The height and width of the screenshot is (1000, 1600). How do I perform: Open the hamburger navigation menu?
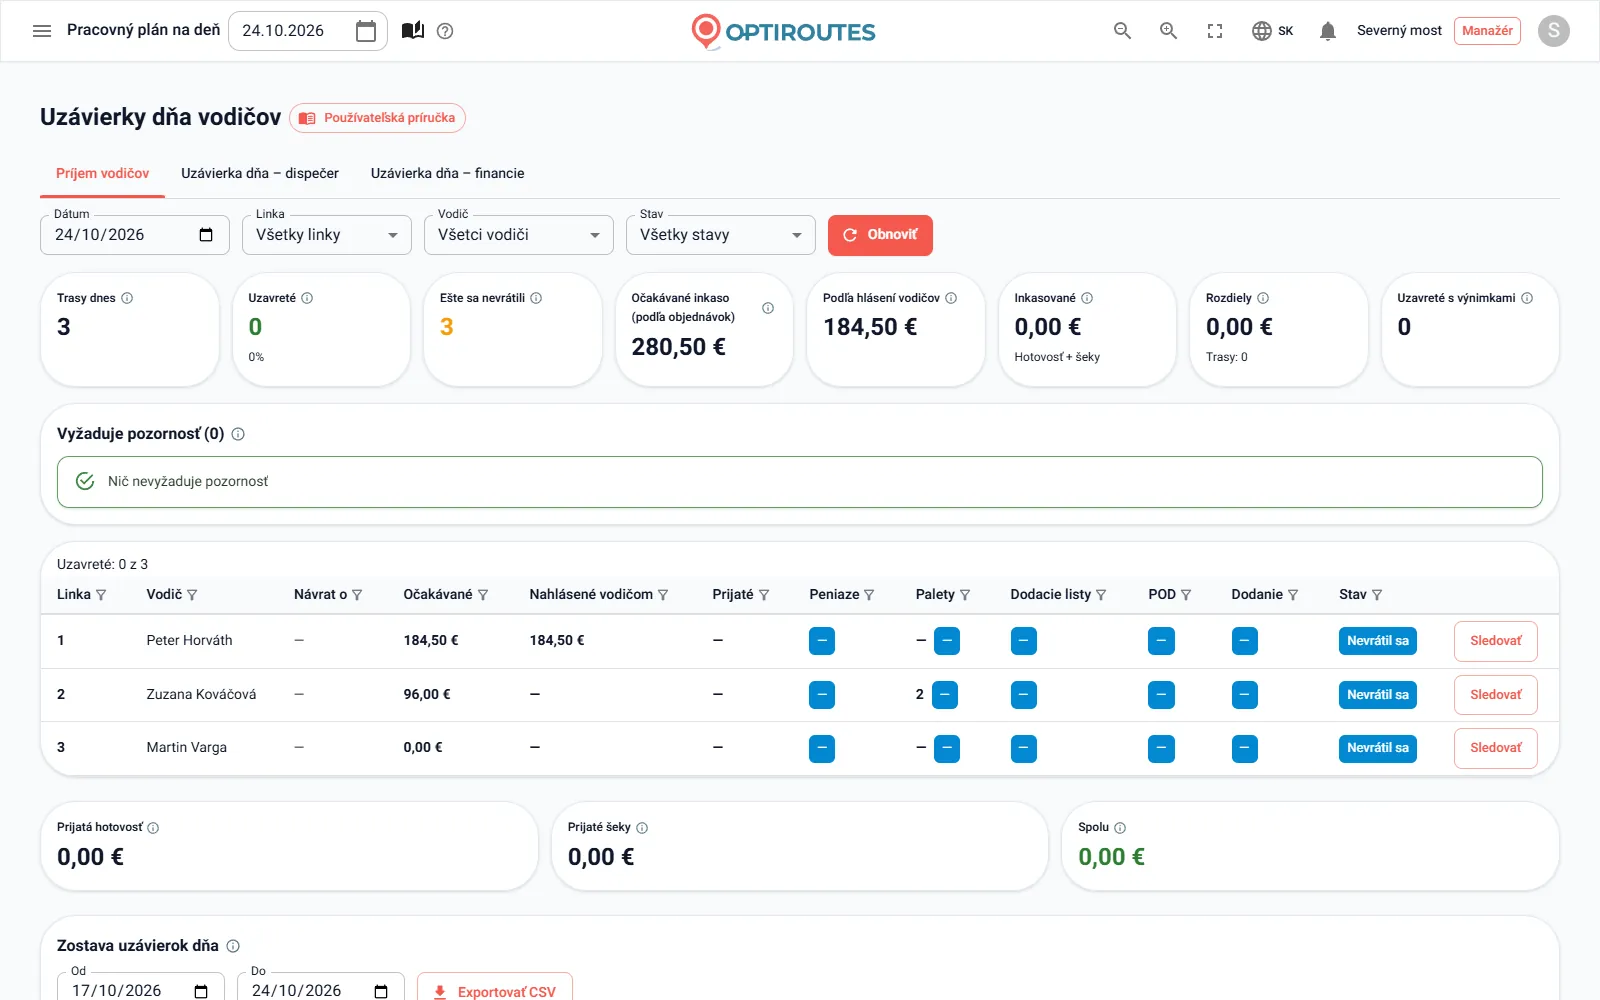pyautogui.click(x=42, y=31)
